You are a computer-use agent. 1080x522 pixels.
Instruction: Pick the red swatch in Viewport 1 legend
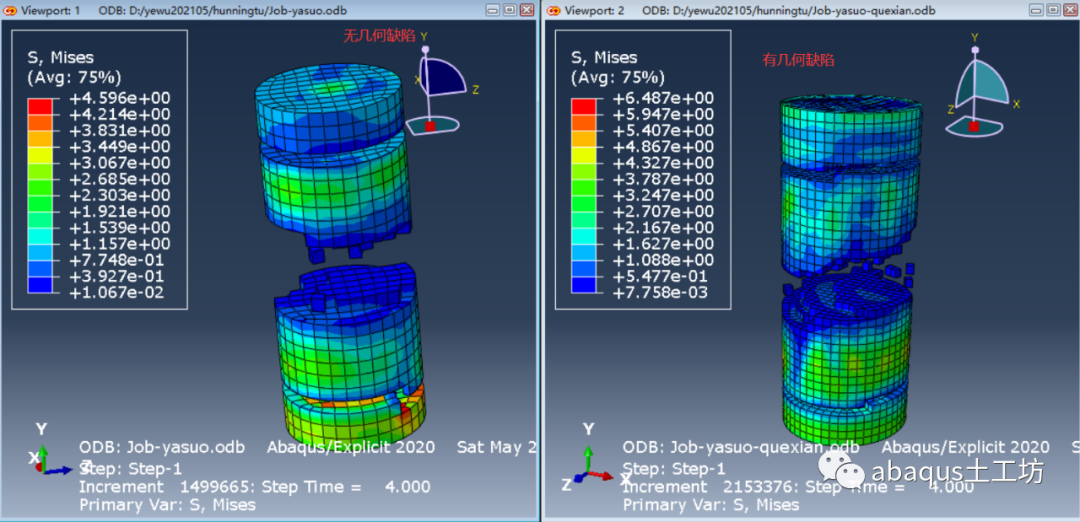click(39, 106)
